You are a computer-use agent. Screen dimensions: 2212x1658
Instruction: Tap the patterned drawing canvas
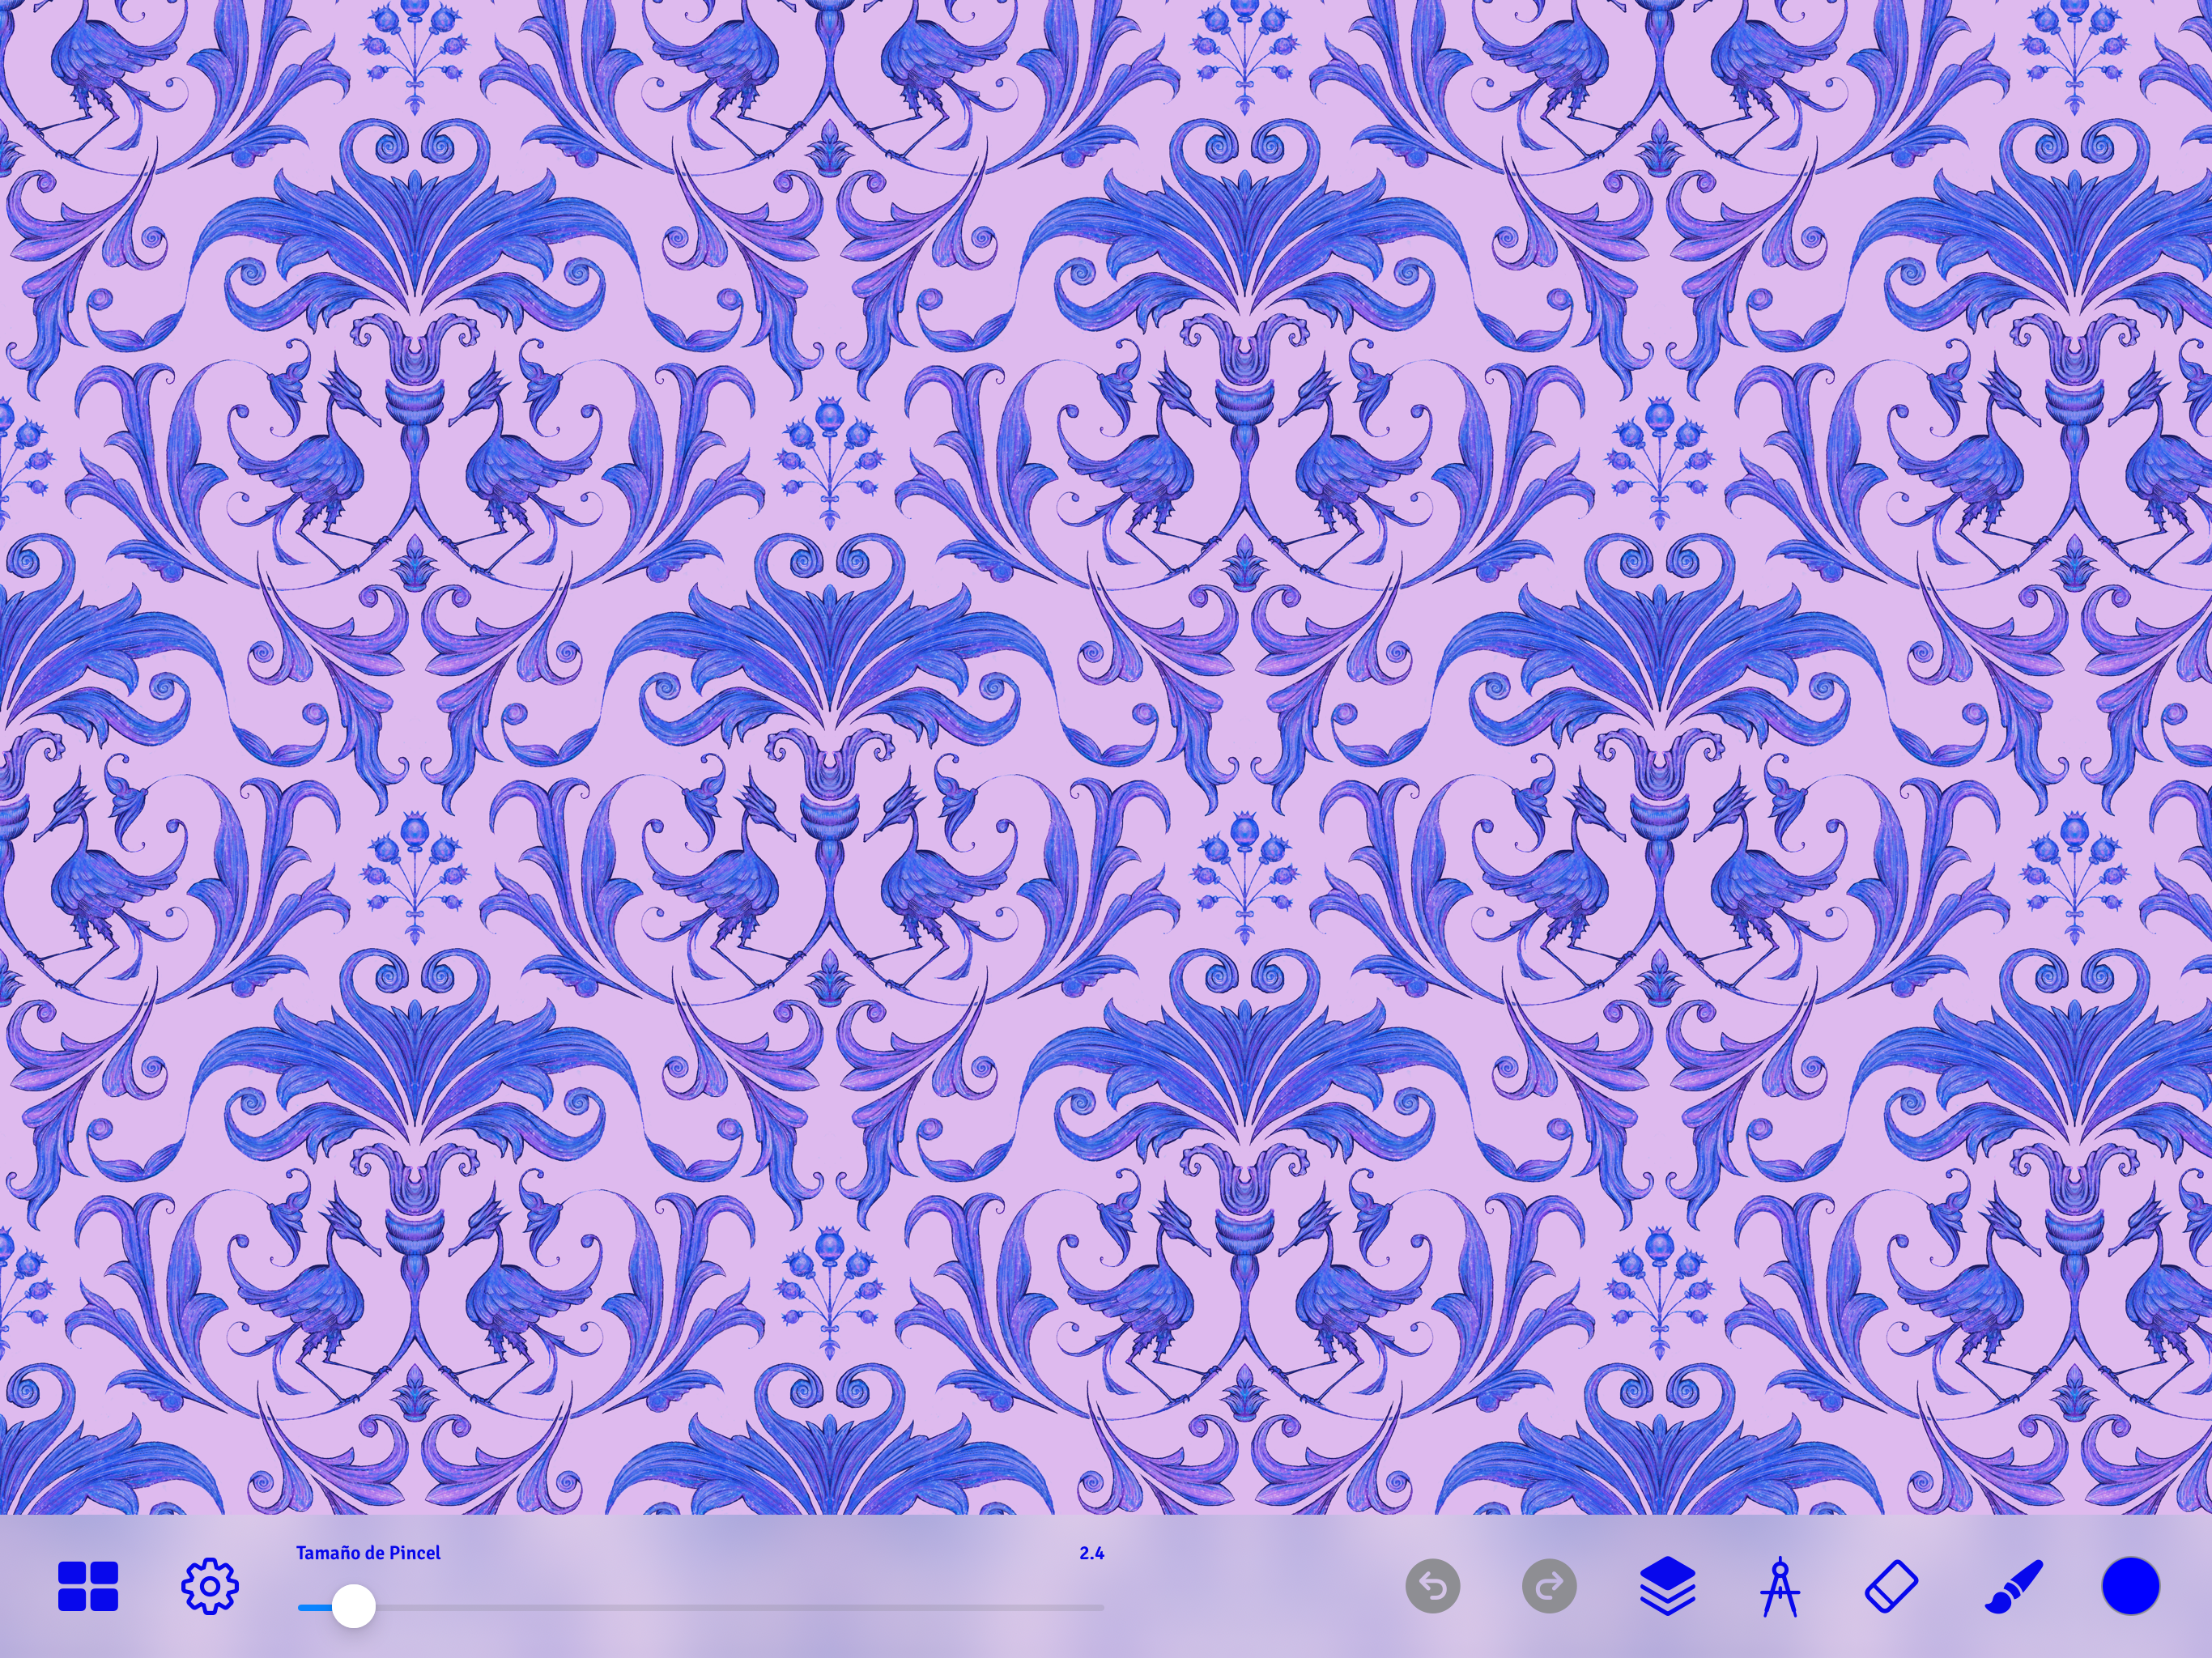coord(1106,757)
